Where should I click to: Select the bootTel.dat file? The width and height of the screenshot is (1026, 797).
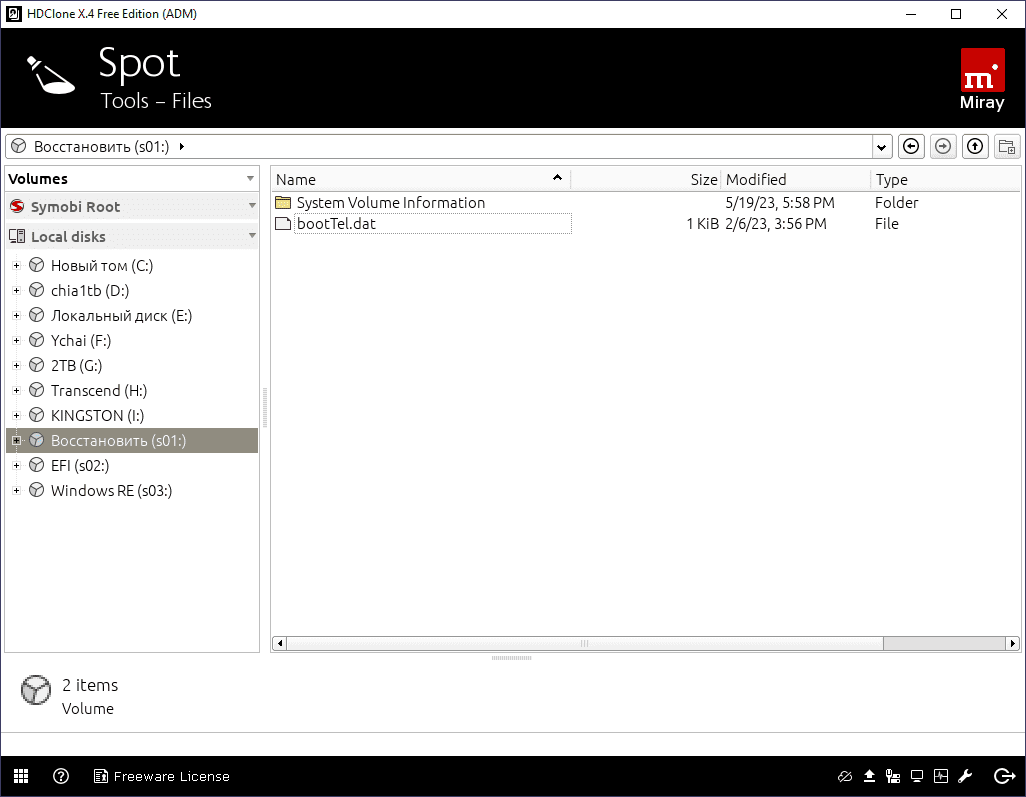tap(336, 224)
